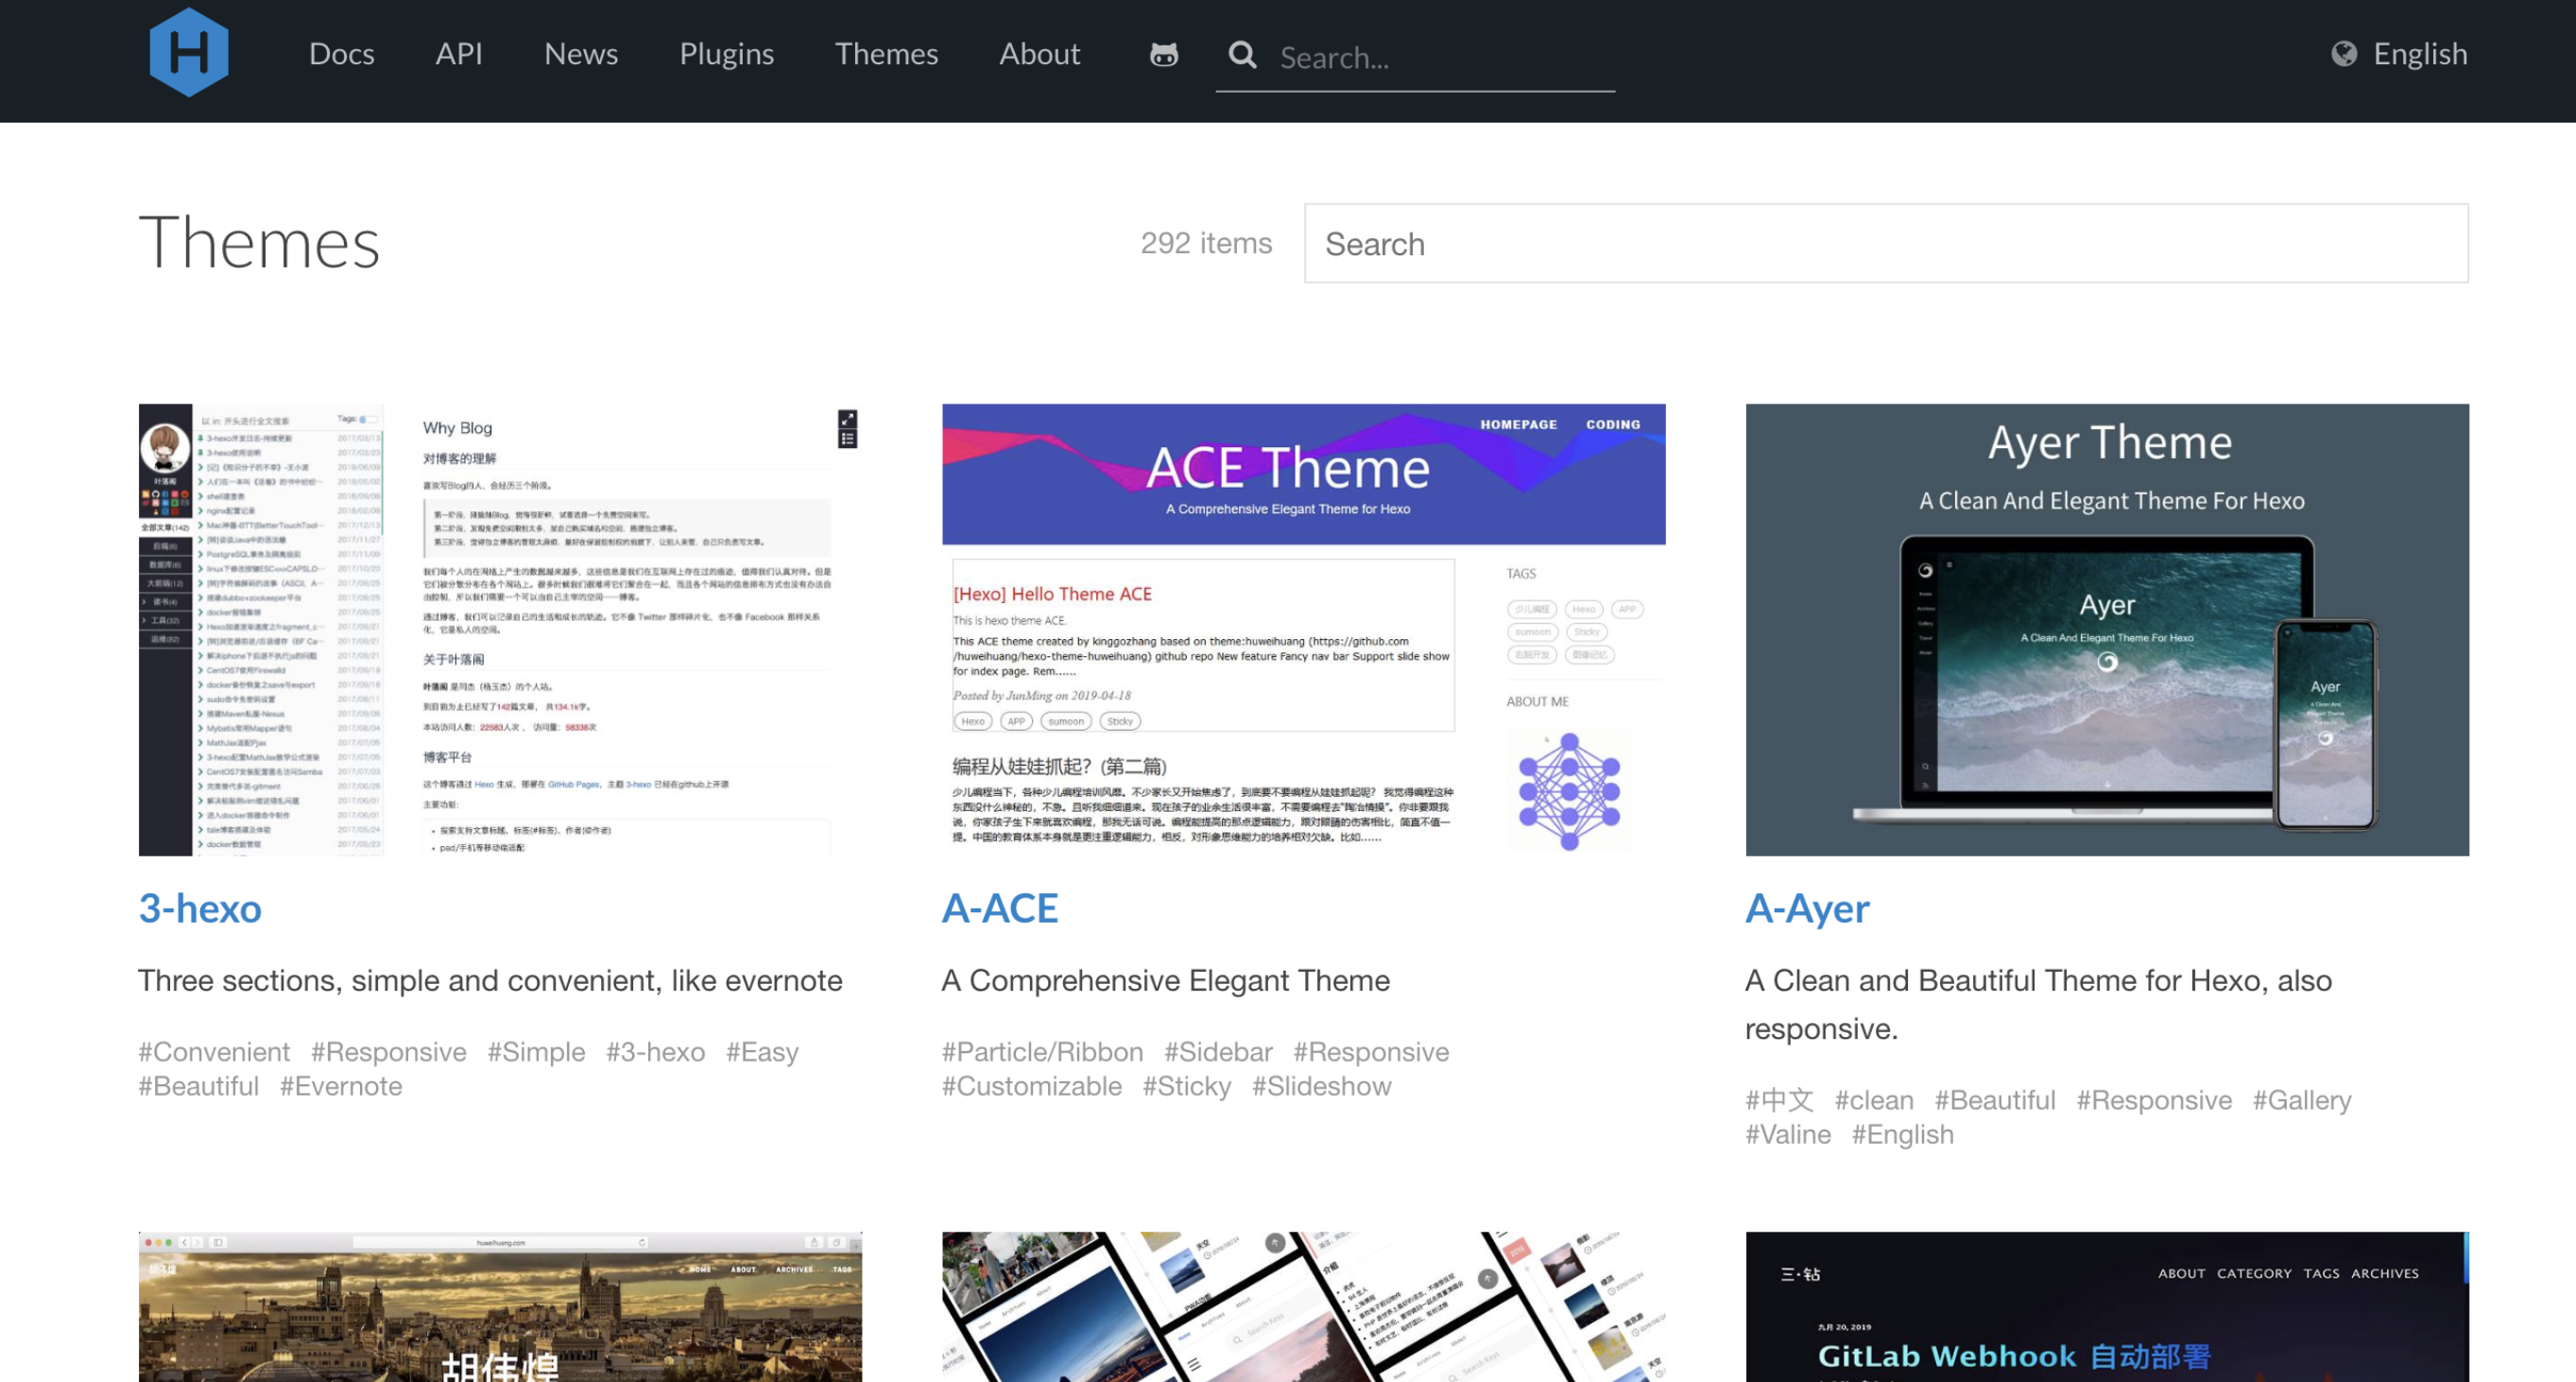Open the API menu item
This screenshot has width=2576, height=1382.
(x=459, y=54)
